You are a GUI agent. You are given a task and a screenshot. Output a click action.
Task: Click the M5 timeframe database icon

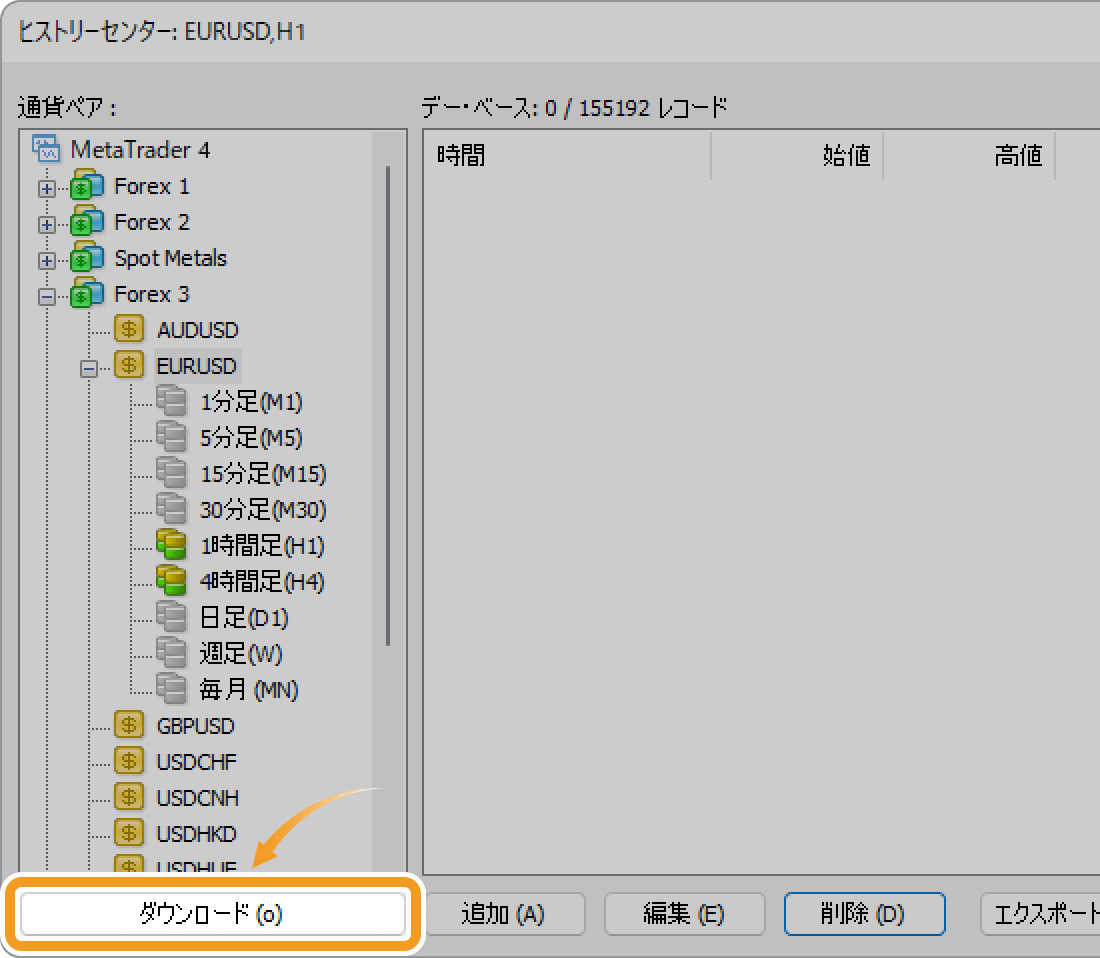[x=171, y=437]
